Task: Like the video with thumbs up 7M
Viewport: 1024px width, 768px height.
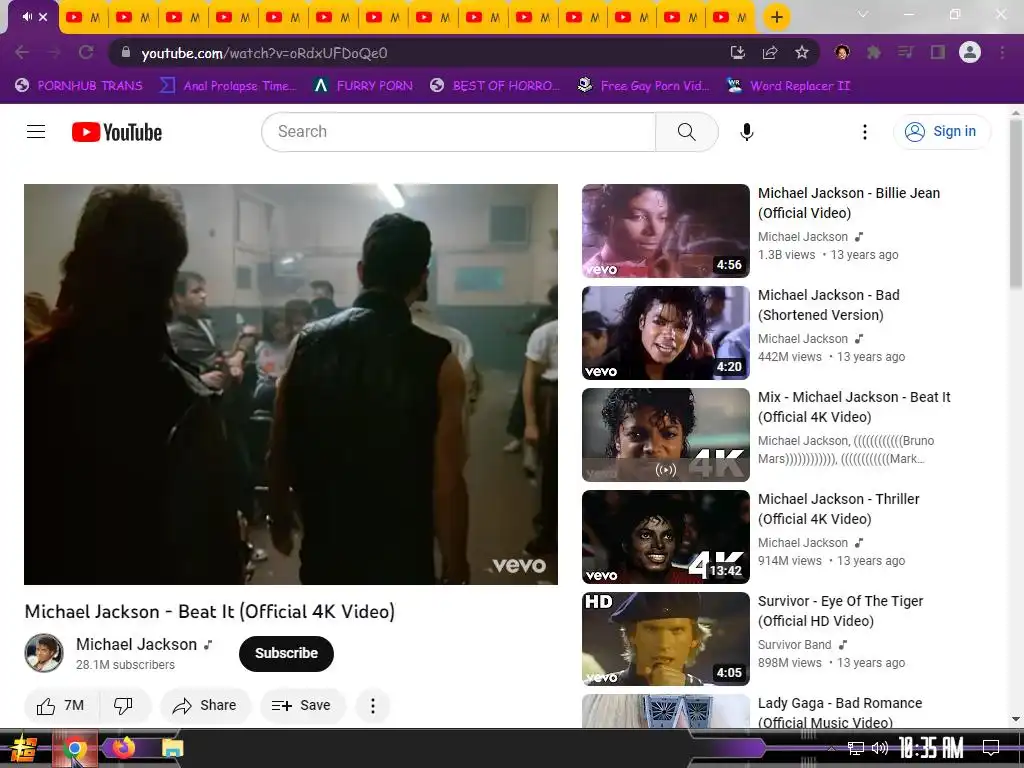Action: click(61, 705)
